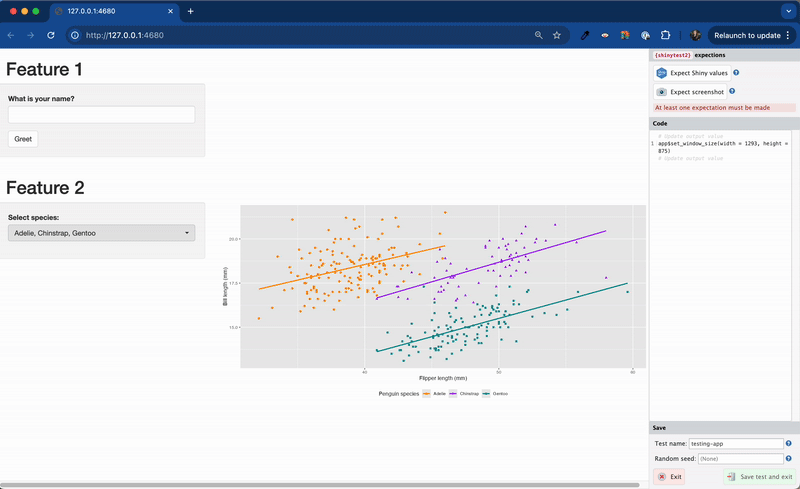800x489 pixels.
Task: View site information icon in address bar
Action: 74,35
